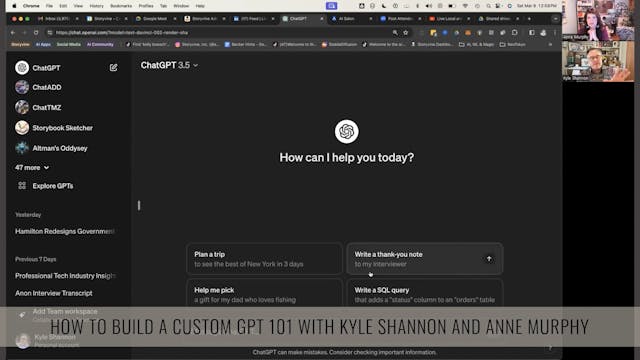This screenshot has width=640, height=360.
Task: Click the menu bar date and time
Action: pyautogui.click(x=537, y=6)
